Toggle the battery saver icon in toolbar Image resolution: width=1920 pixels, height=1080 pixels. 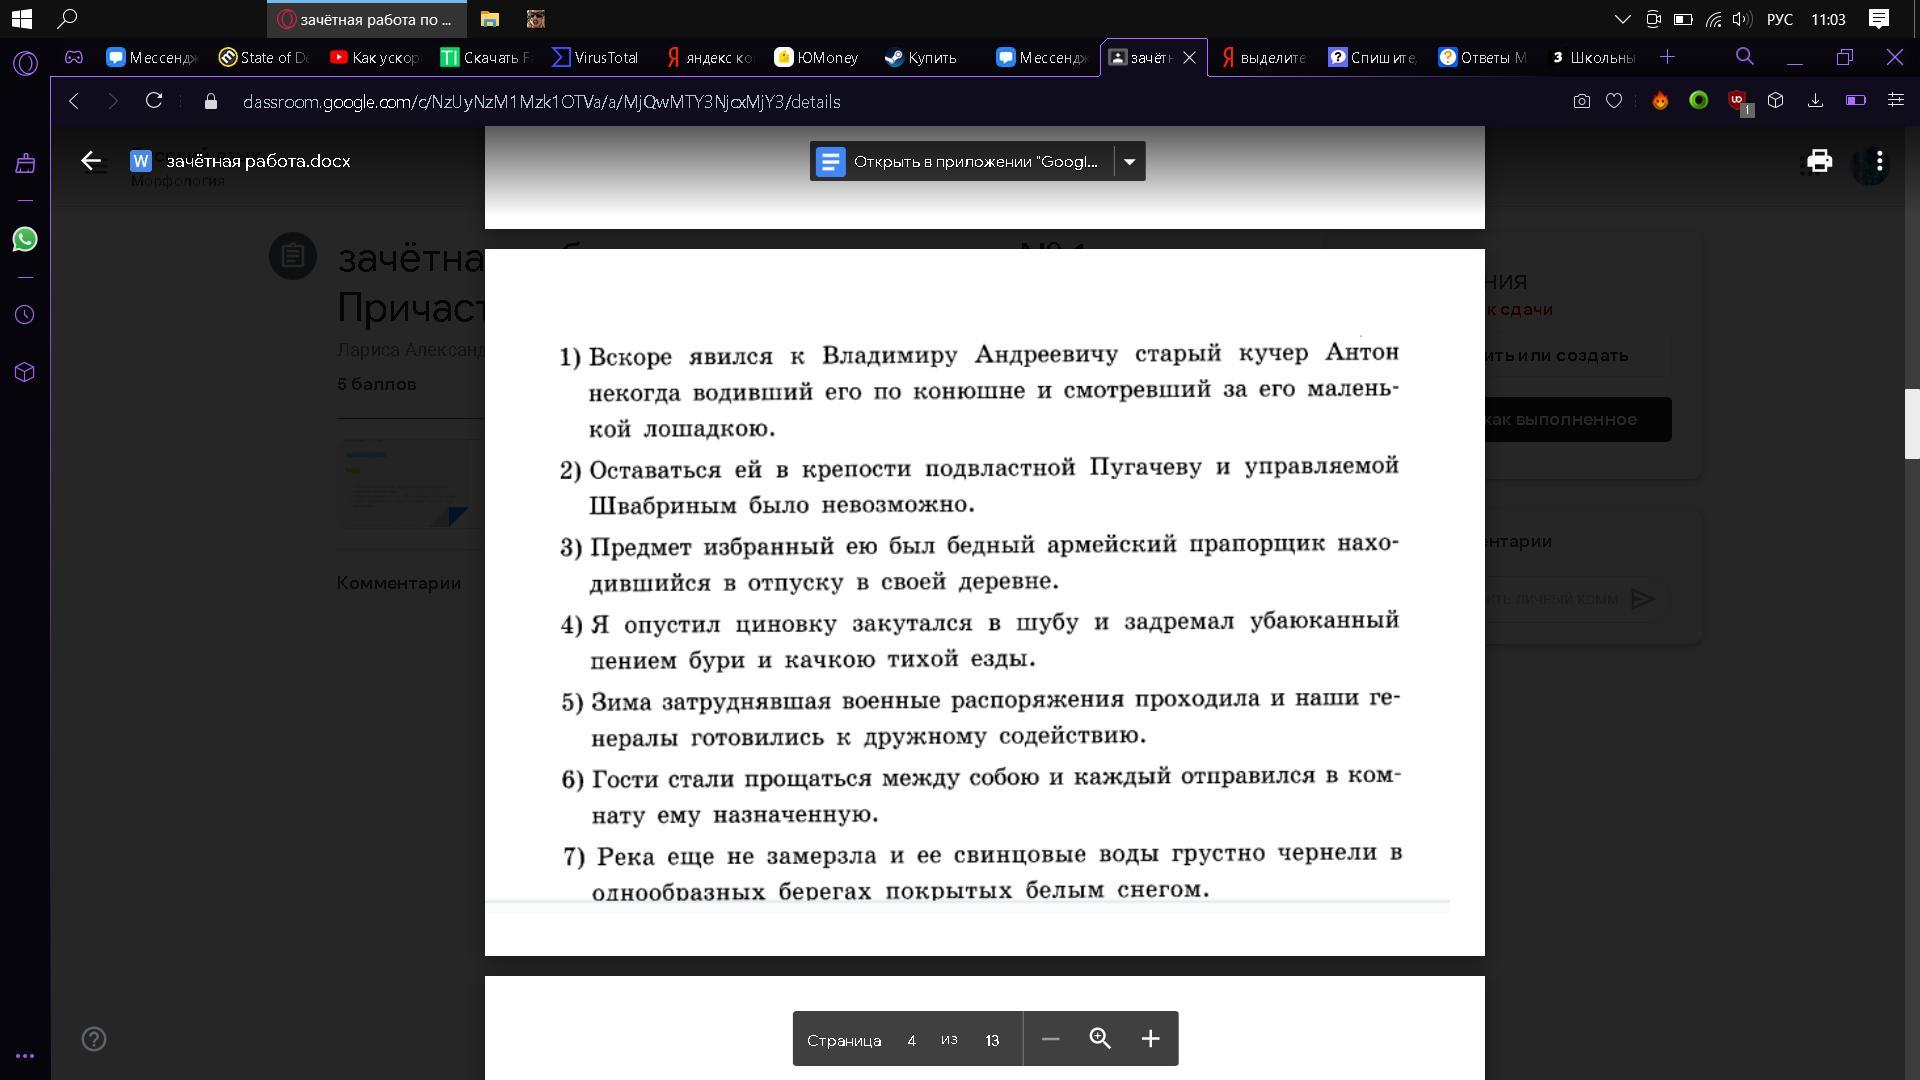click(x=1855, y=101)
